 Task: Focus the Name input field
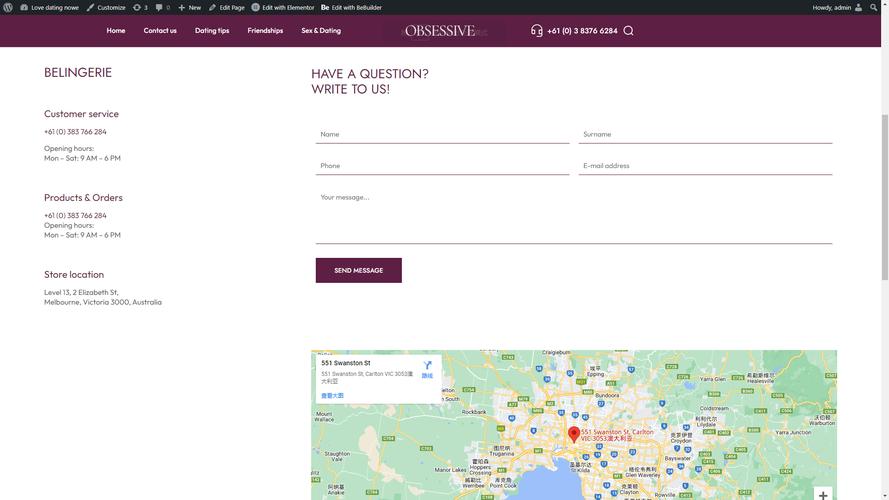(x=442, y=134)
